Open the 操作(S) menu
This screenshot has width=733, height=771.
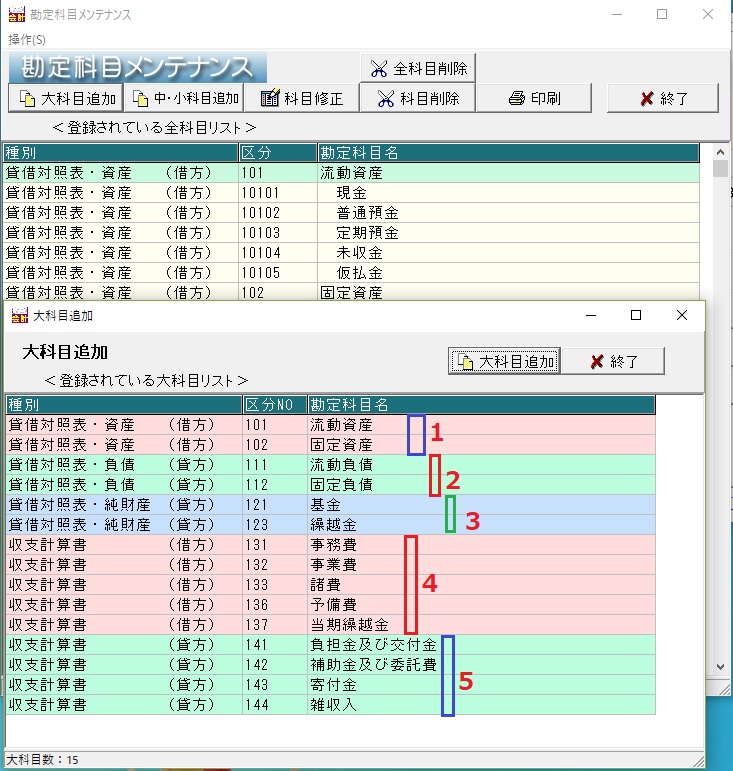[x=27, y=39]
